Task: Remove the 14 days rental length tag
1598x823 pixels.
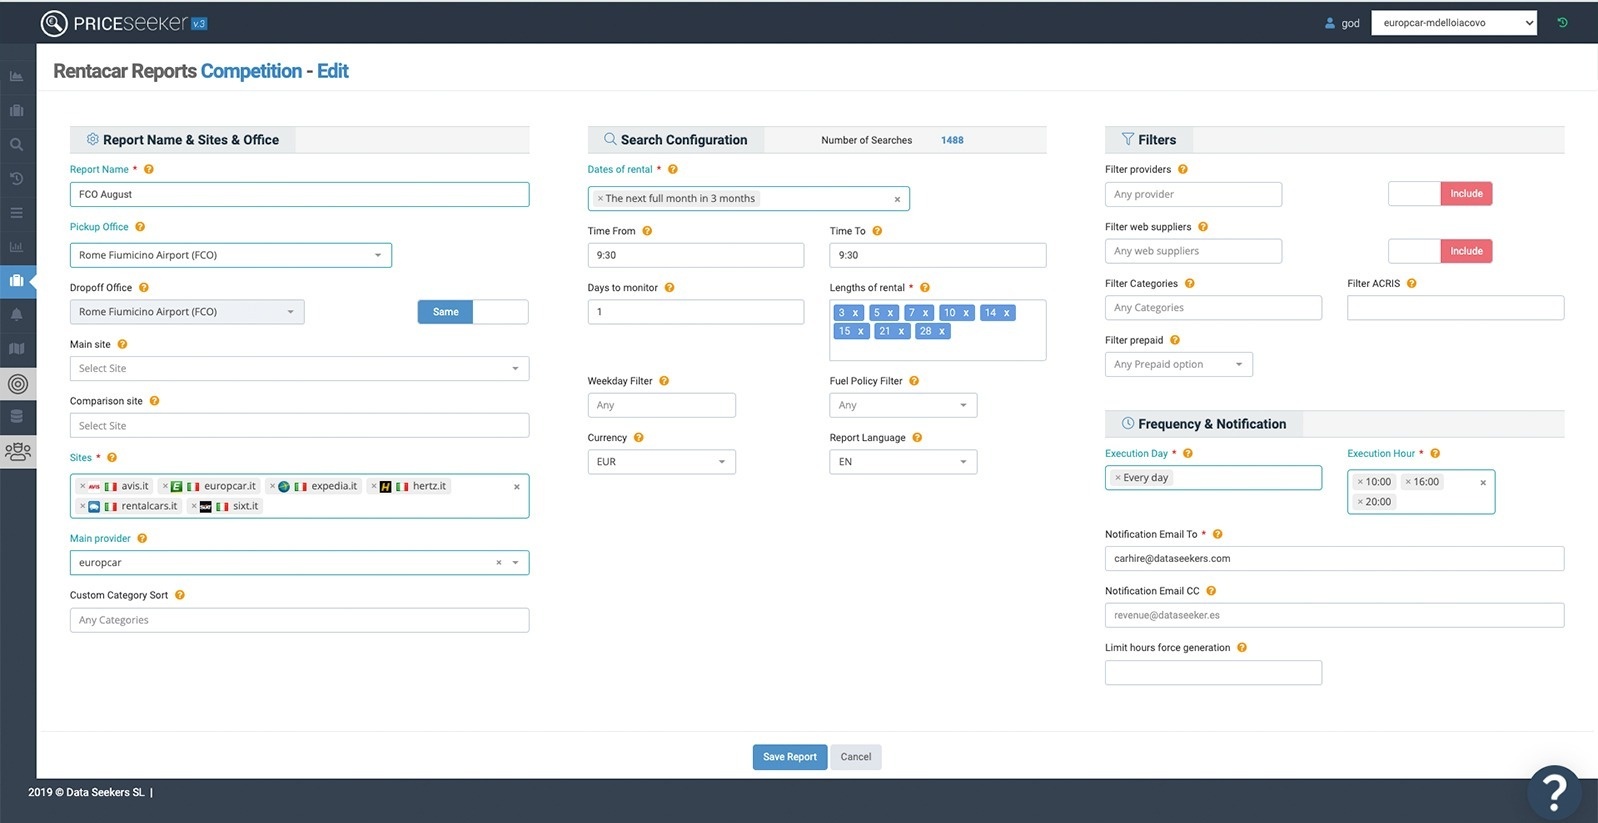Action: click(1007, 313)
